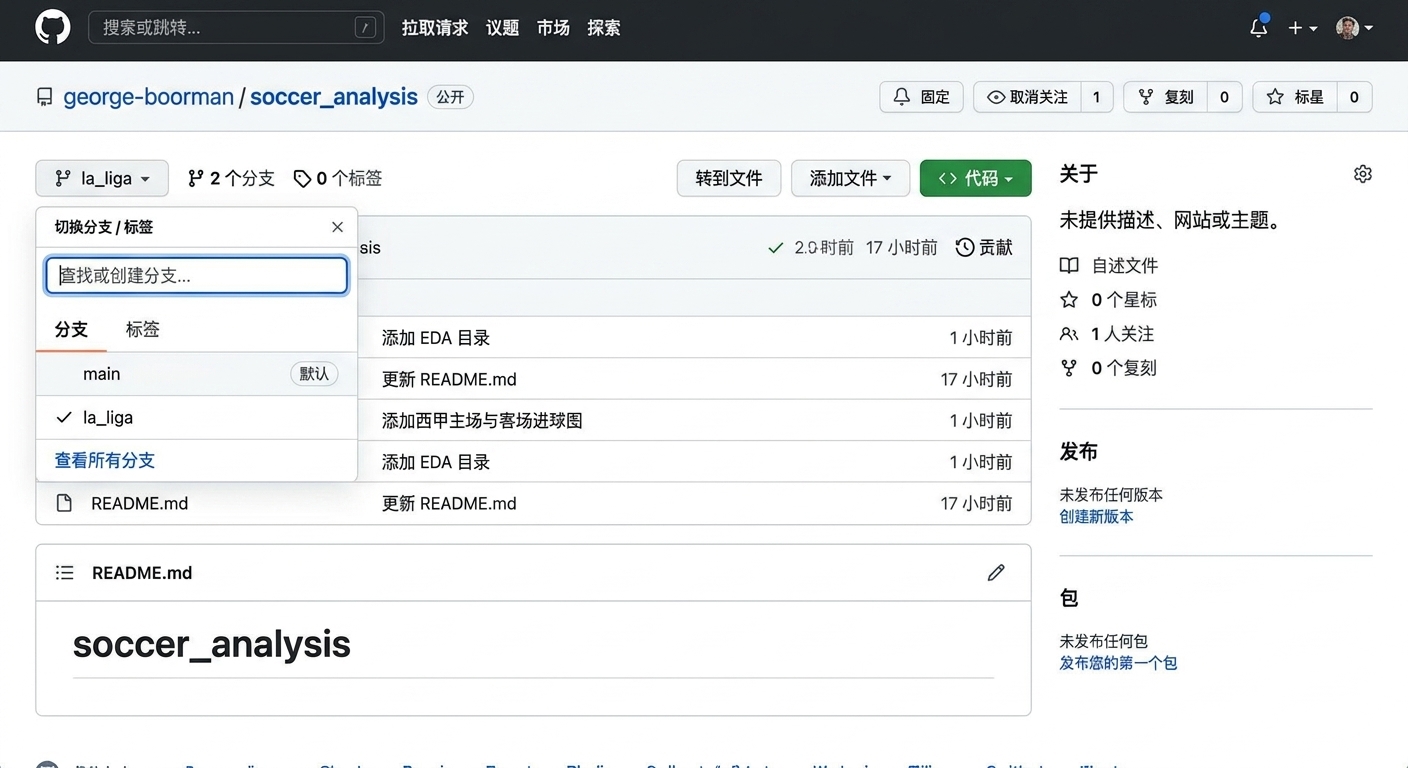1408x768 pixels.
Task: Expand the la_liga branch selector
Action: click(102, 178)
